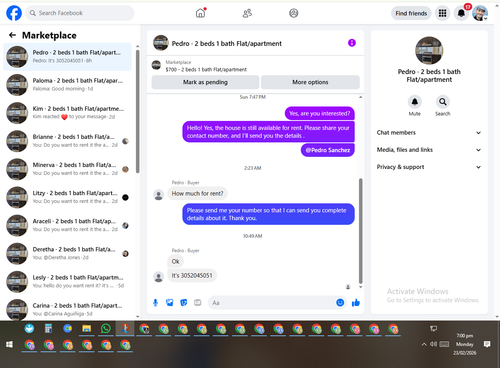Open the Home feed icon

point(200,13)
